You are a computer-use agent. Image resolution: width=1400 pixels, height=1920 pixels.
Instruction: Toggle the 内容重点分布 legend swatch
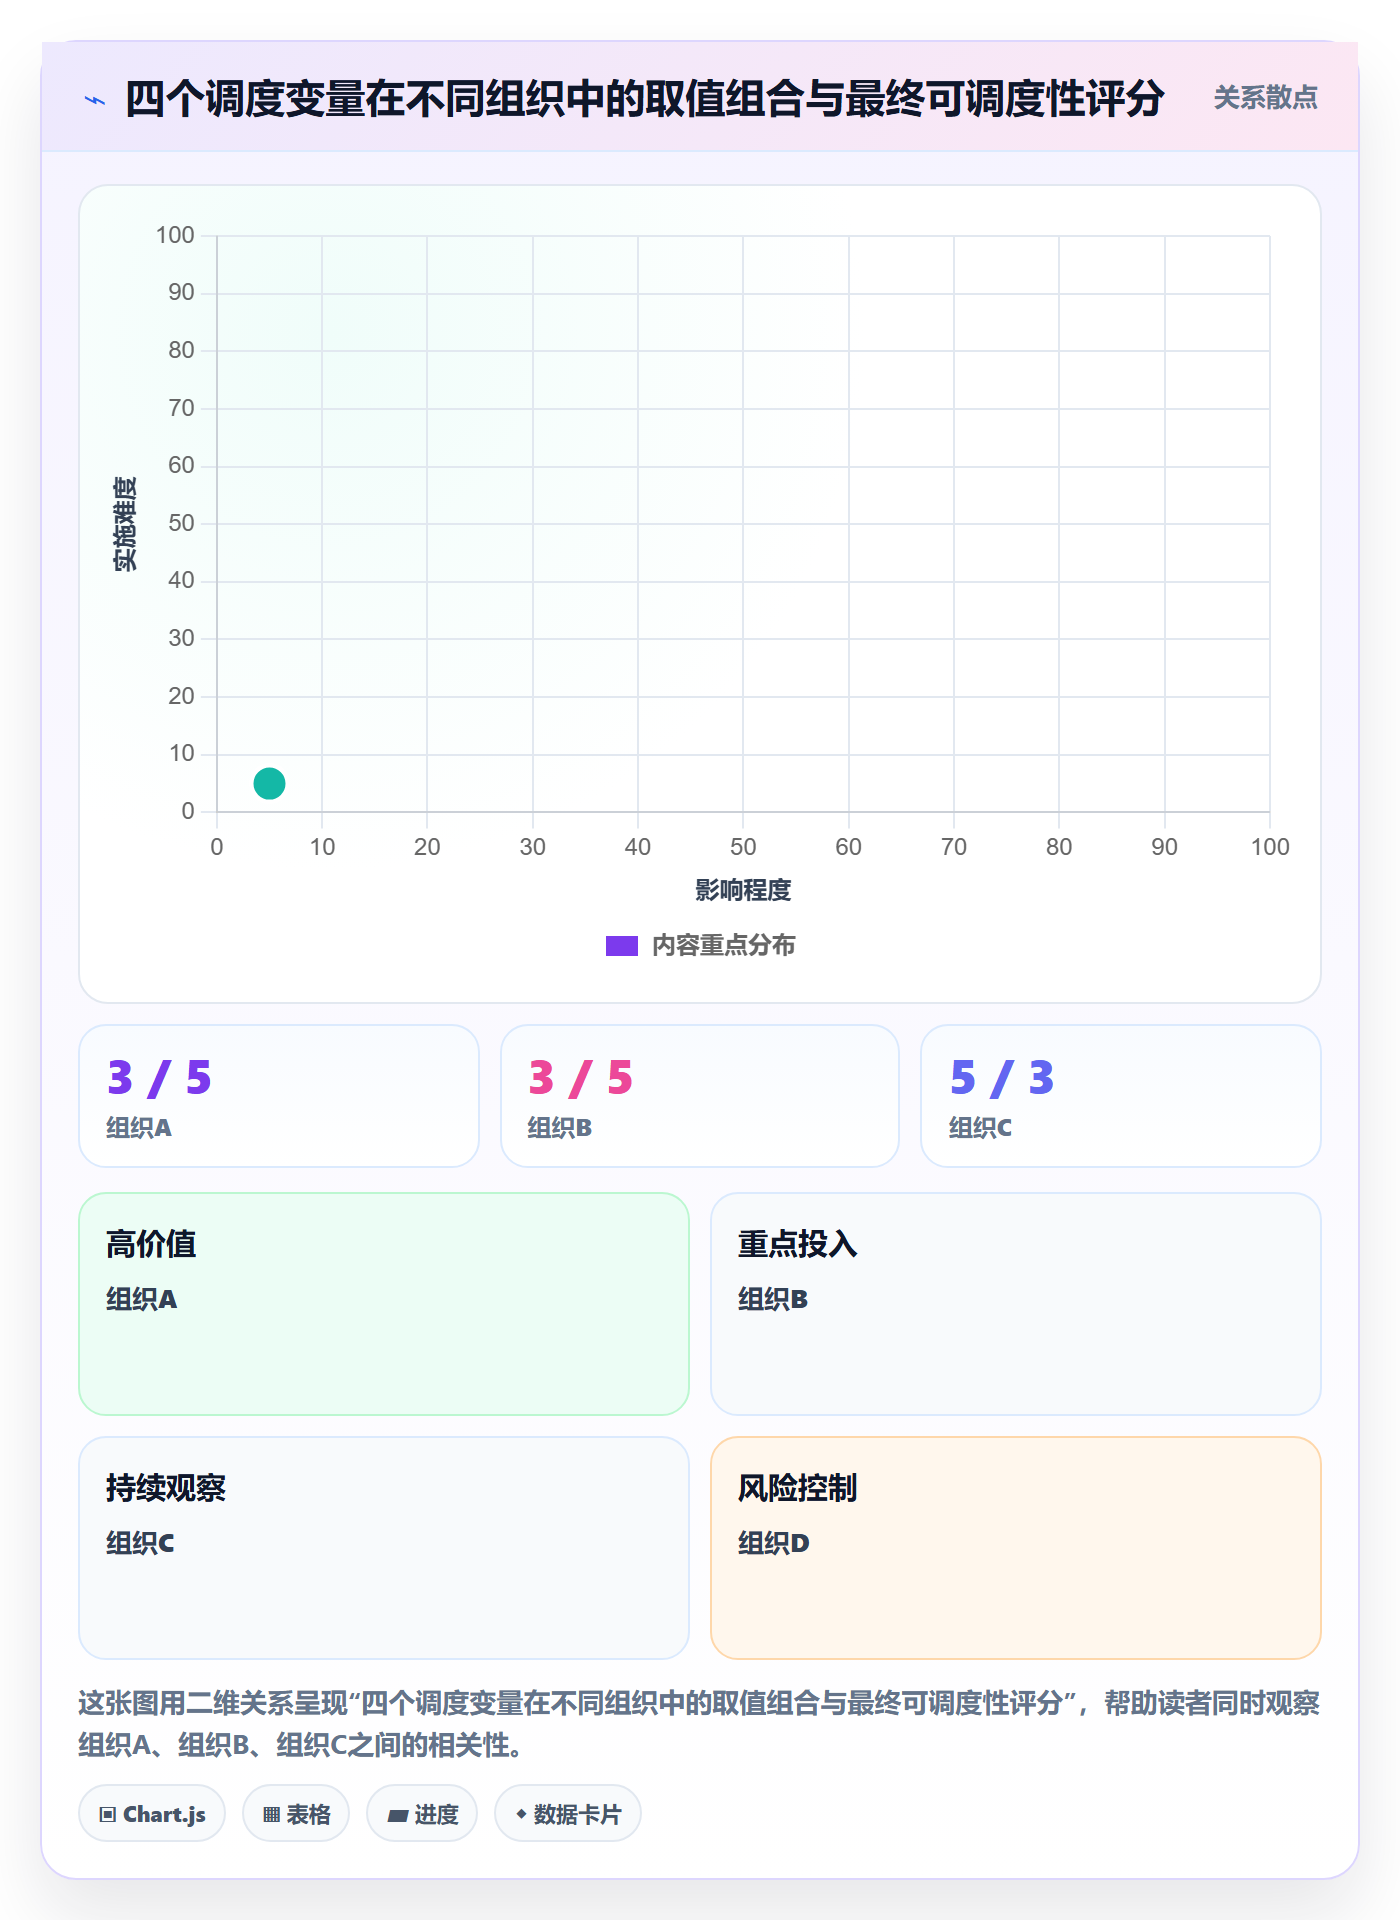tap(621, 946)
